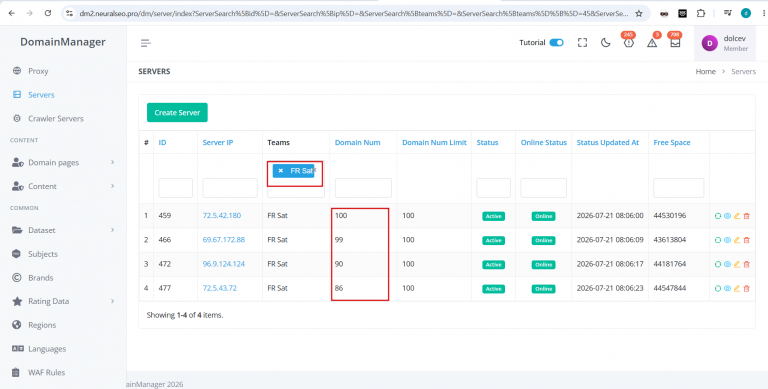Image resolution: width=768 pixels, height=389 pixels.
Task: Expand the Dataset sidebar menu
Action: point(63,230)
